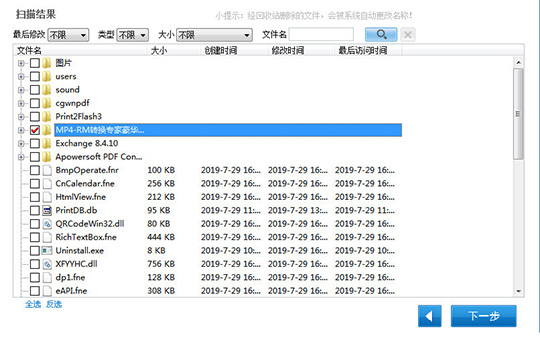
Task: Sort by 创建时间 column header
Action: coord(233,51)
